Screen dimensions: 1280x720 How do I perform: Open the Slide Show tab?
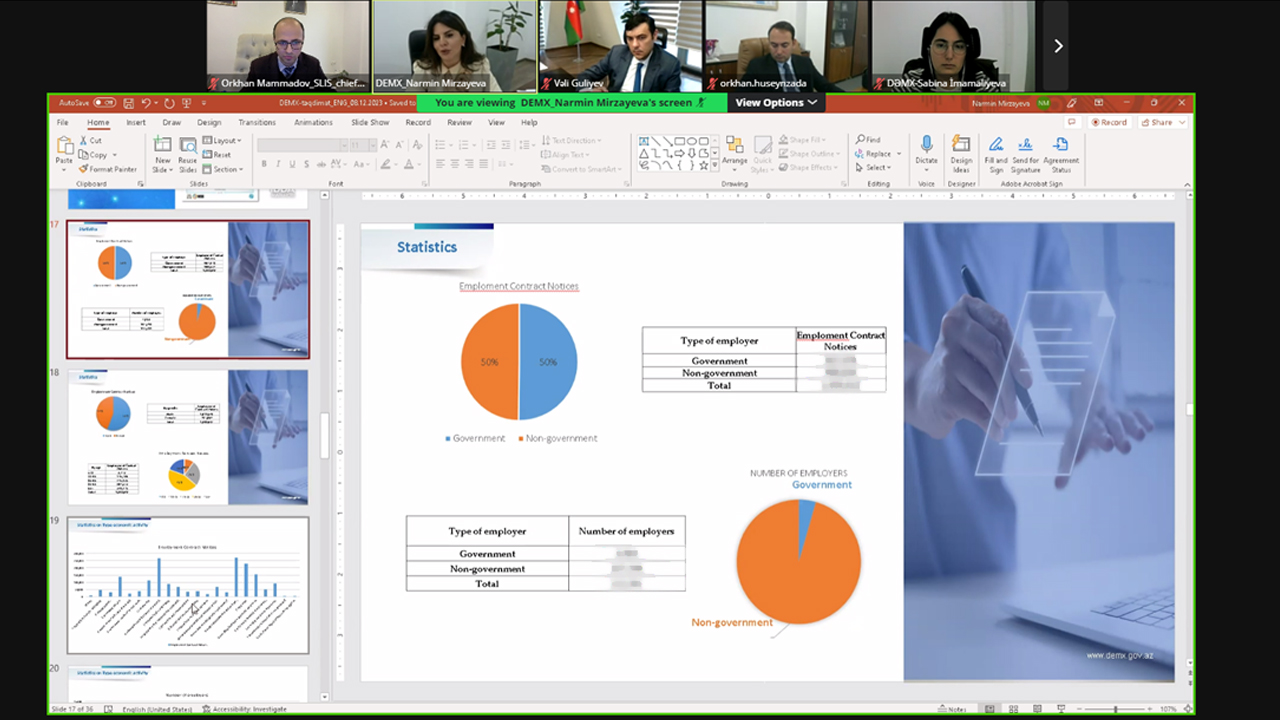(370, 122)
